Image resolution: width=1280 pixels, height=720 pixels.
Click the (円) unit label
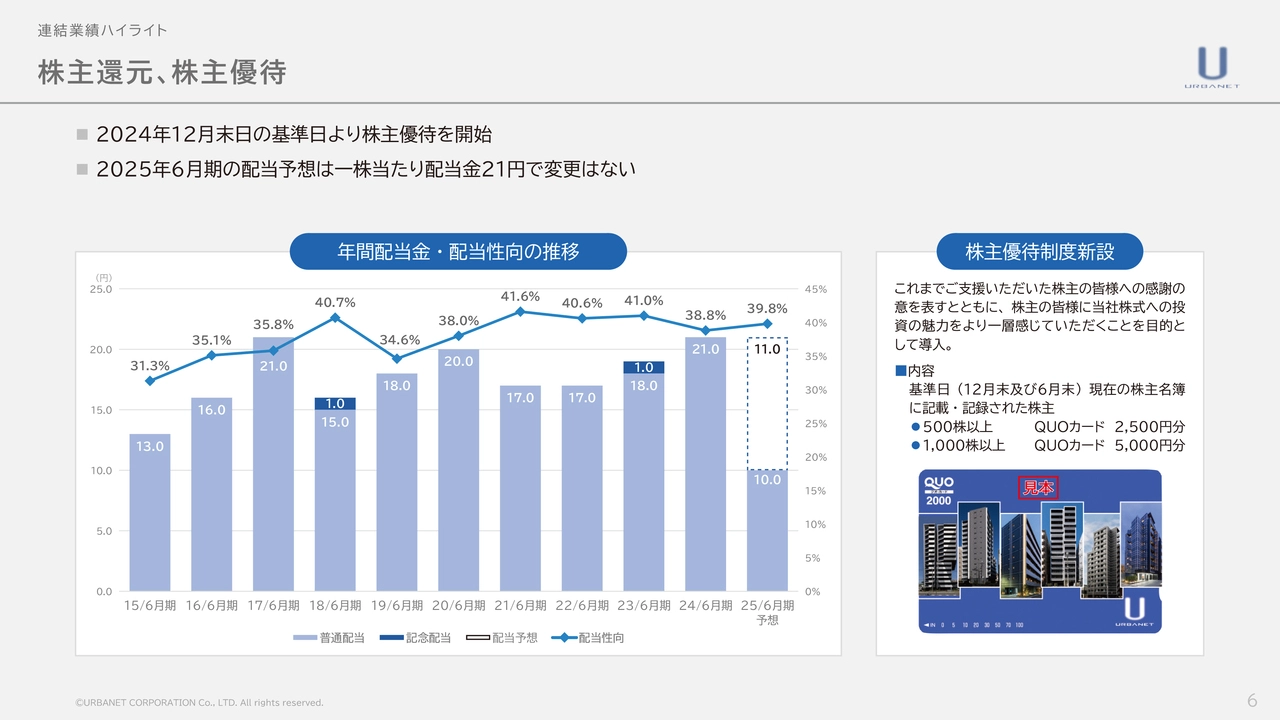[104, 277]
